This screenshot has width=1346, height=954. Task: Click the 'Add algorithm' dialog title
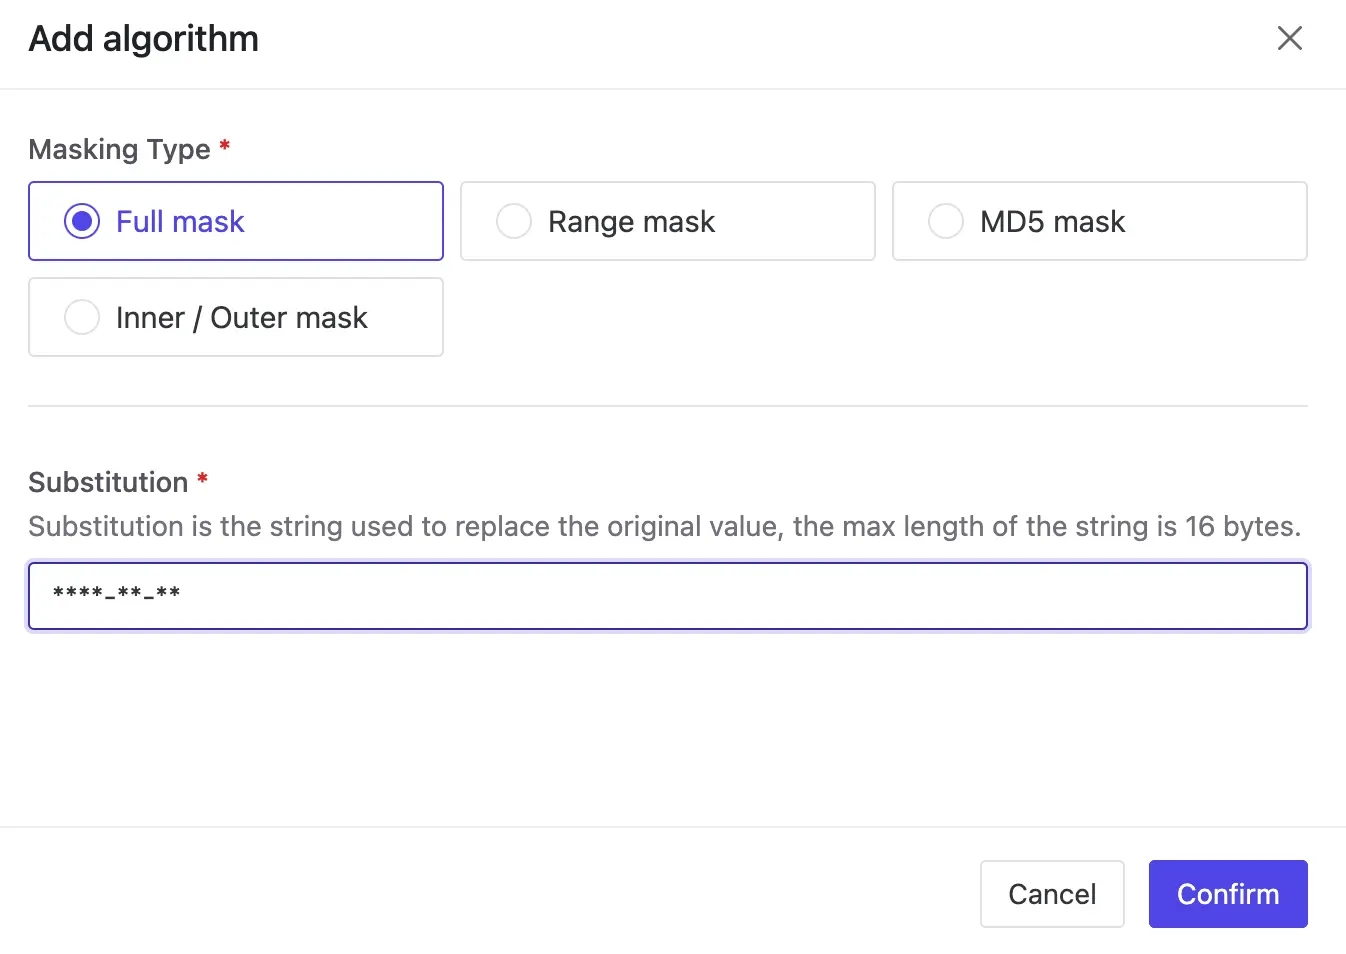144,38
